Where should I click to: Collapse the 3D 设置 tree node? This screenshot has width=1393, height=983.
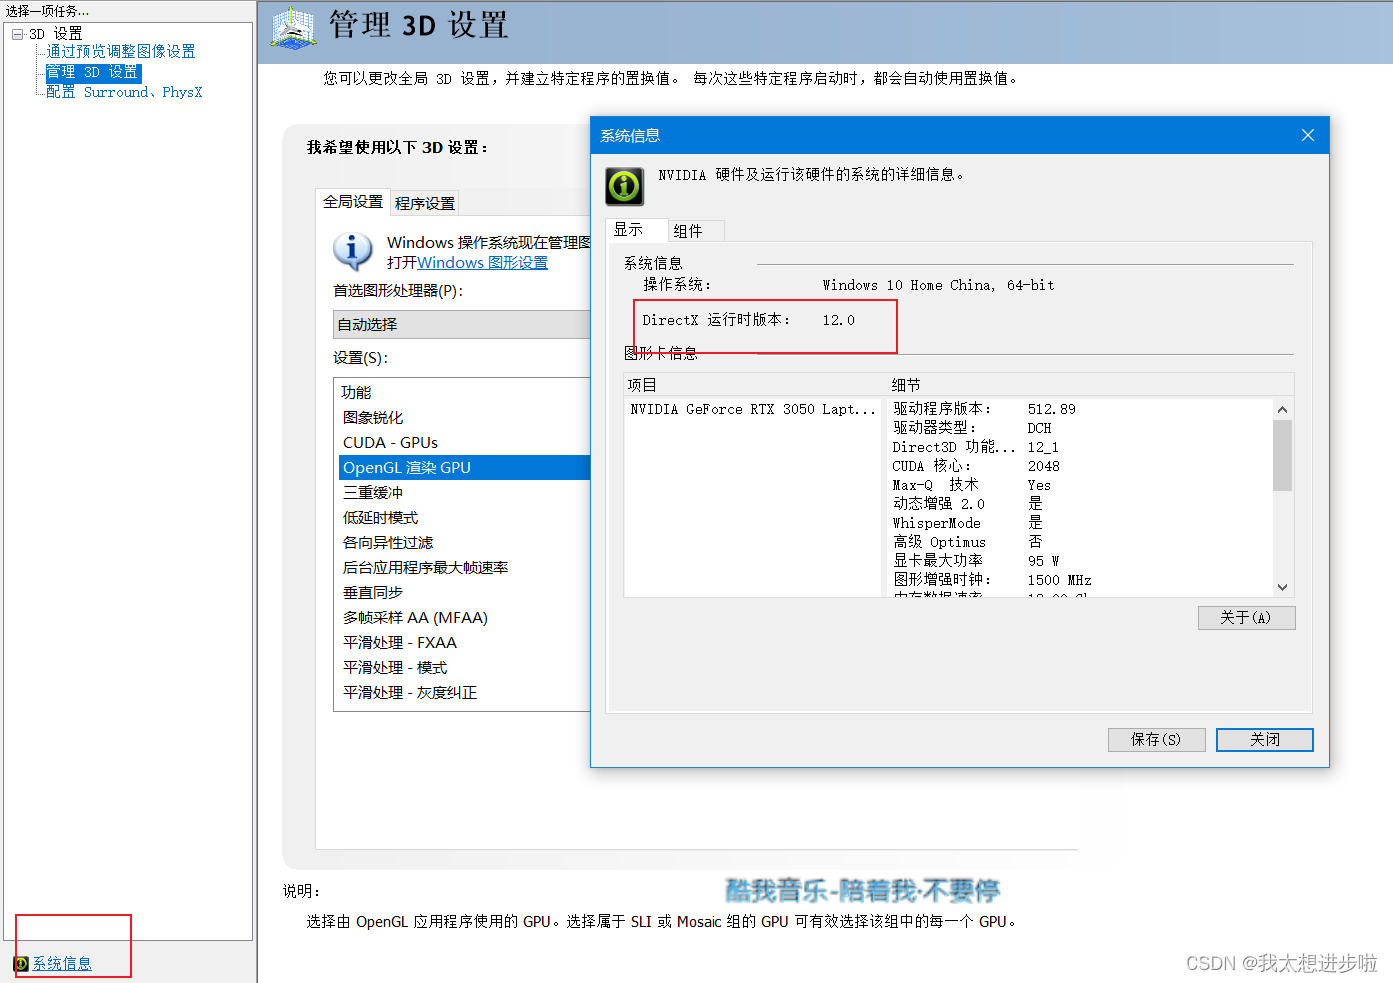tap(17, 34)
